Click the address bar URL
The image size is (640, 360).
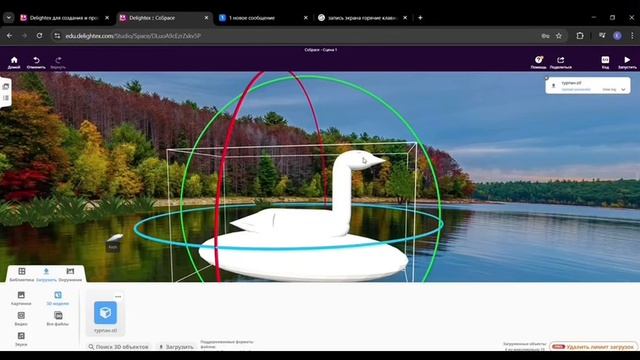(133, 36)
